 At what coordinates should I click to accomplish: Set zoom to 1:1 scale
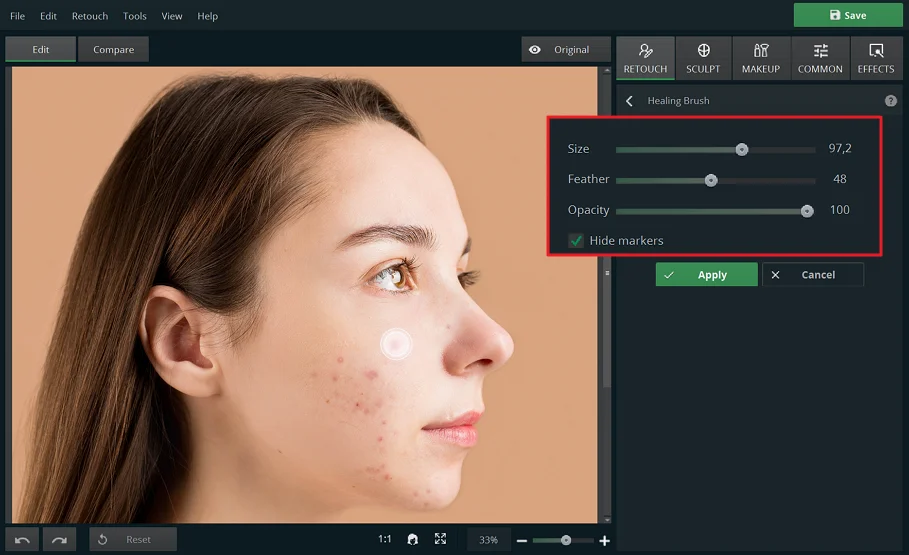pos(384,539)
